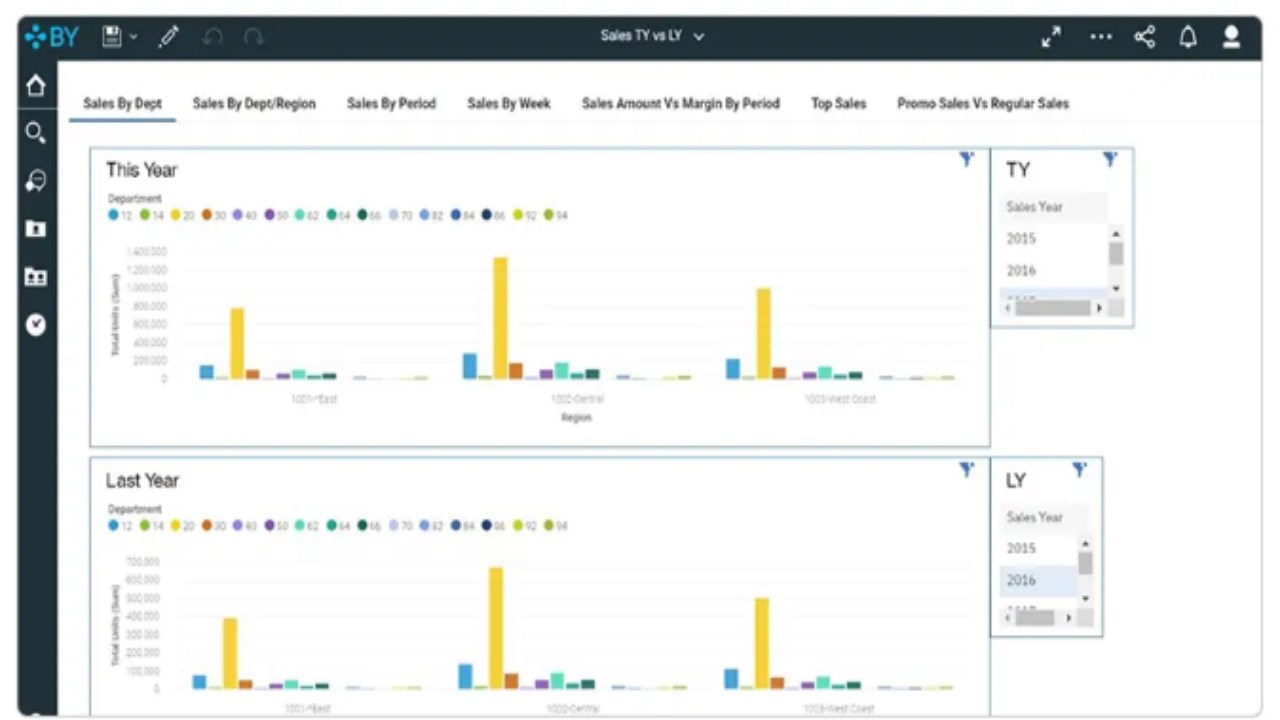Screen dimensions: 1280x720
Task: Click the filter icon on This Year chart
Action: [967, 159]
